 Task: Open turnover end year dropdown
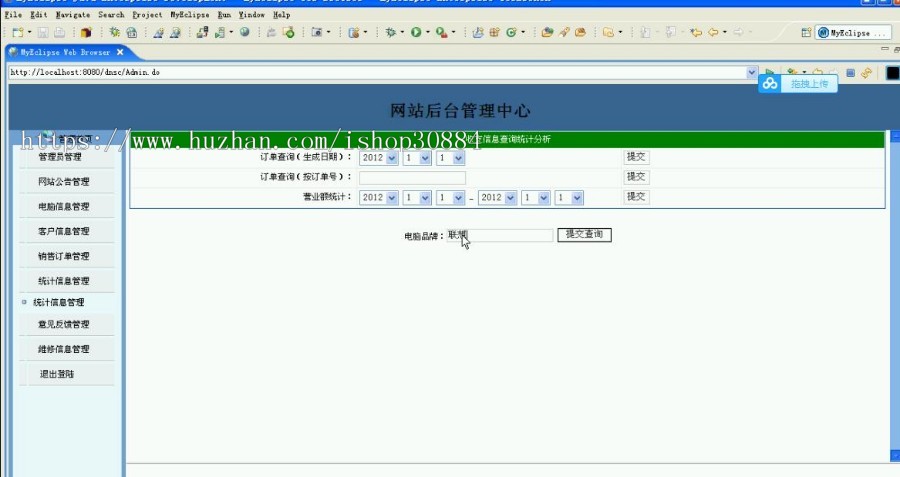pyautogui.click(x=510, y=197)
